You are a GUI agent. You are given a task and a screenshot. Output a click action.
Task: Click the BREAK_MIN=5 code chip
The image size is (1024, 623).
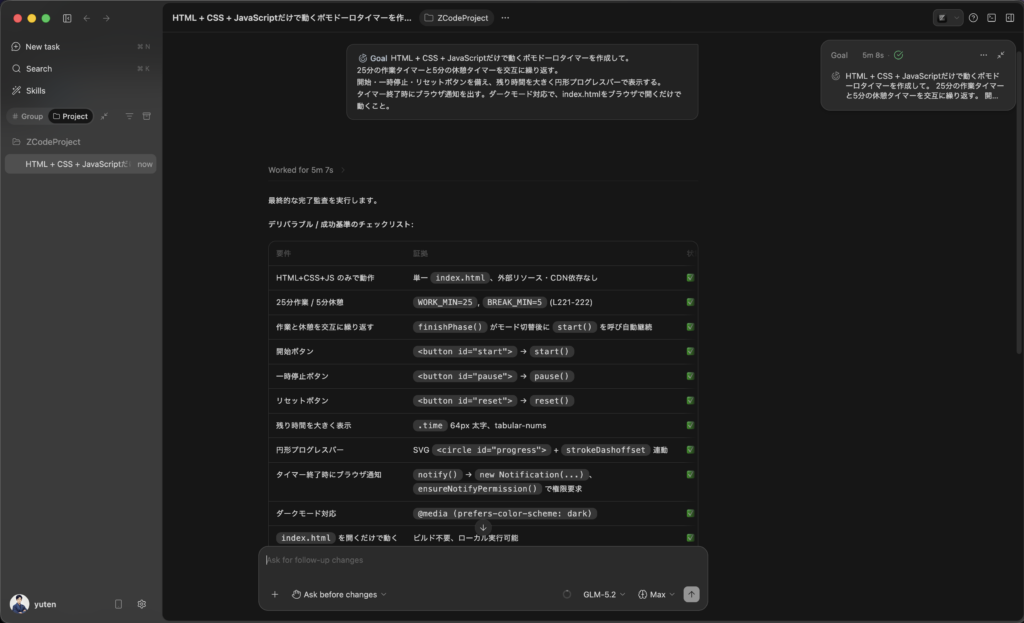pos(515,302)
